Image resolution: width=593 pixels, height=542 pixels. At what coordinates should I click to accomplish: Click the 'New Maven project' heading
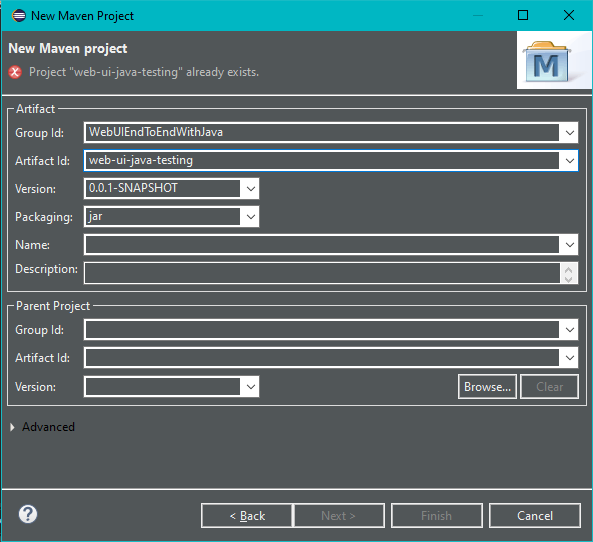click(68, 48)
